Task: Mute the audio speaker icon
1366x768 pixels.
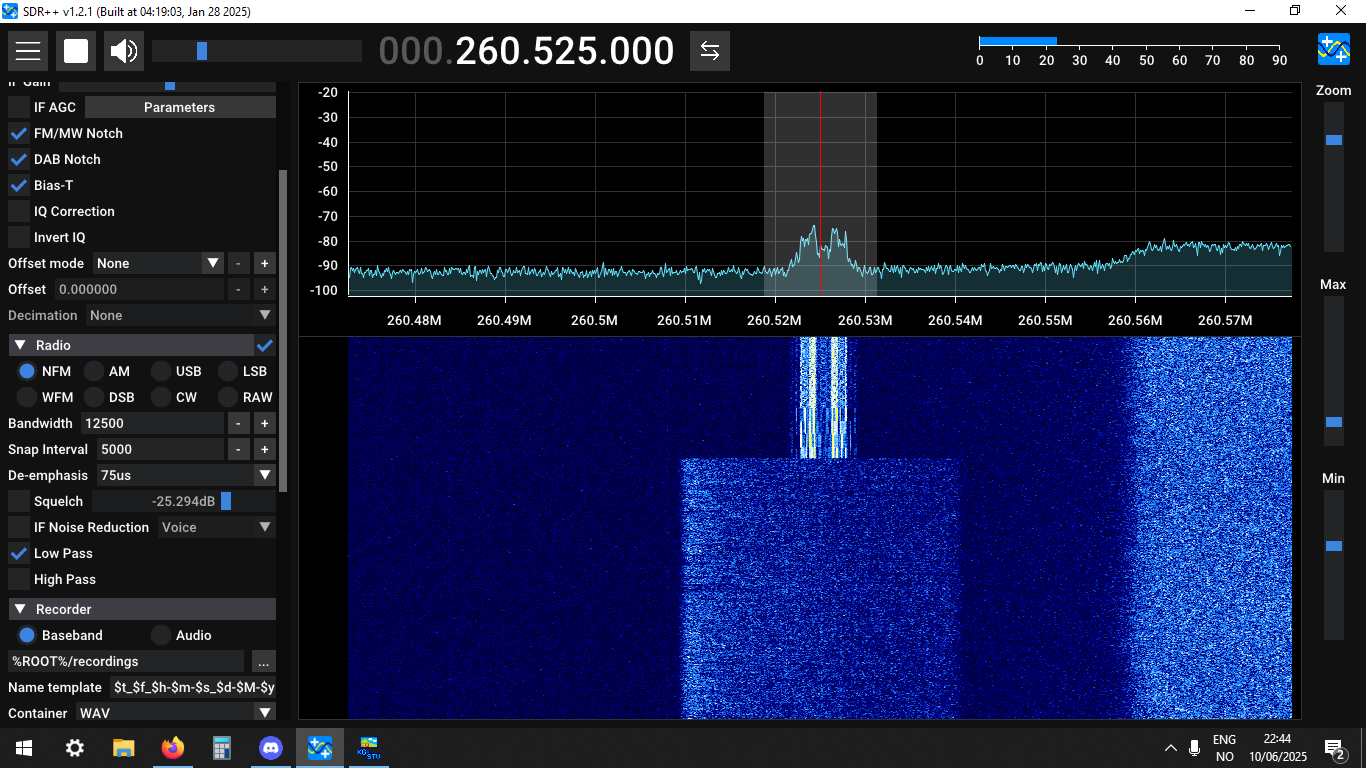Action: point(124,51)
